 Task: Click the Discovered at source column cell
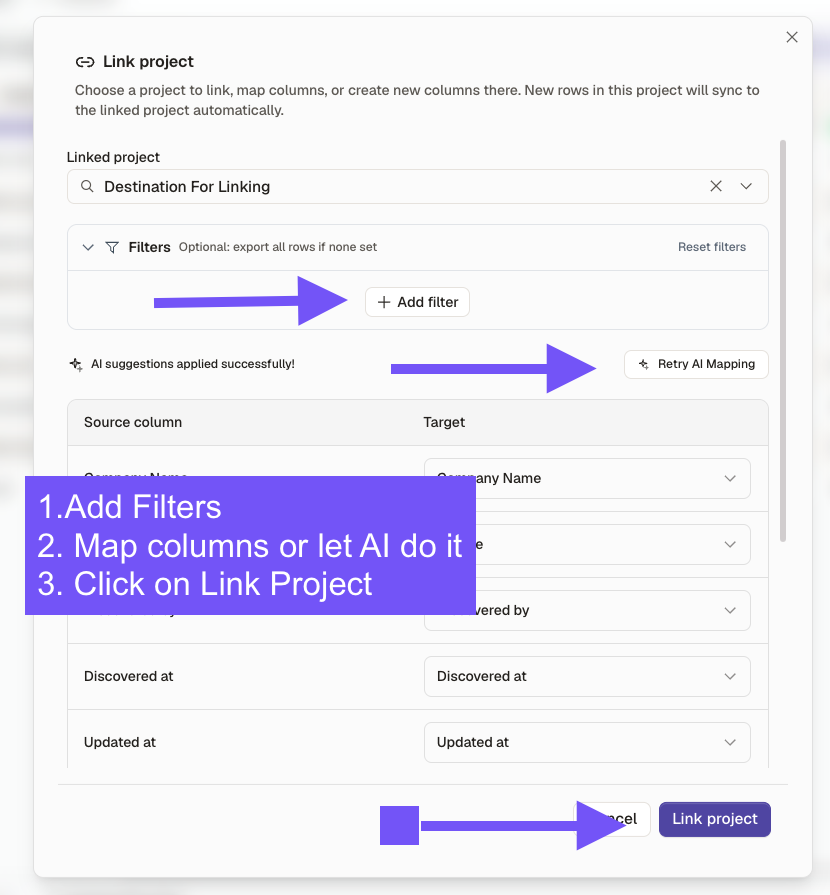[128, 676]
